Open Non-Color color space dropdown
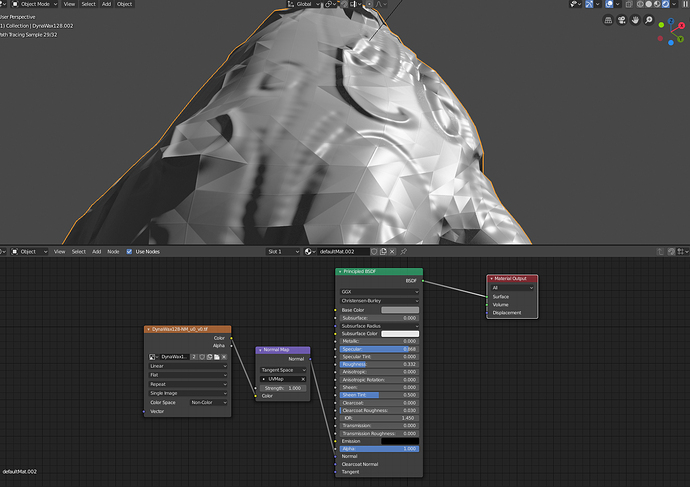The width and height of the screenshot is (690, 487). 209,403
